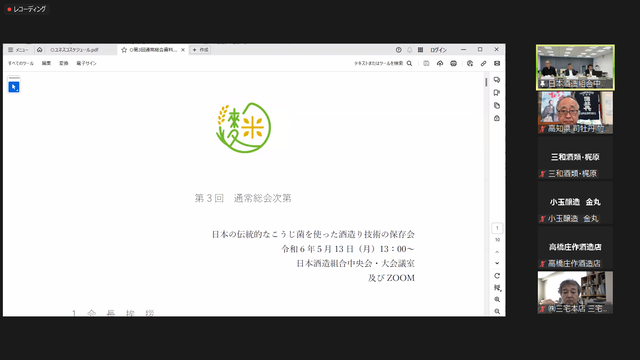
Task: Select the 三宅本店 participant video thumbnail
Action: tap(575, 292)
